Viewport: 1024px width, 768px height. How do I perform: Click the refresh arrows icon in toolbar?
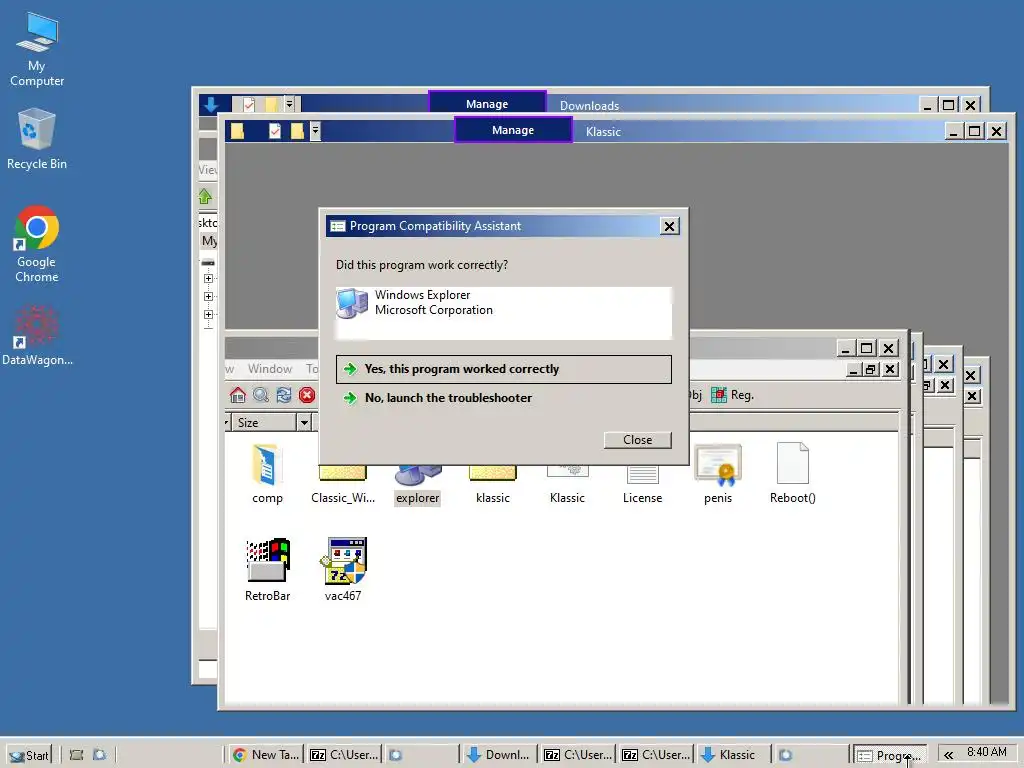point(283,394)
